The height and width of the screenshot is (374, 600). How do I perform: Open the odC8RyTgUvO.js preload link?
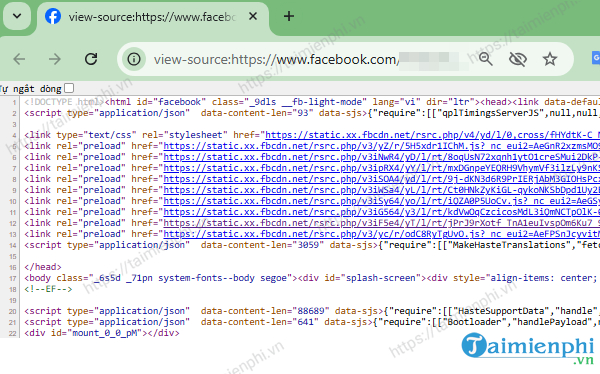pos(382,234)
